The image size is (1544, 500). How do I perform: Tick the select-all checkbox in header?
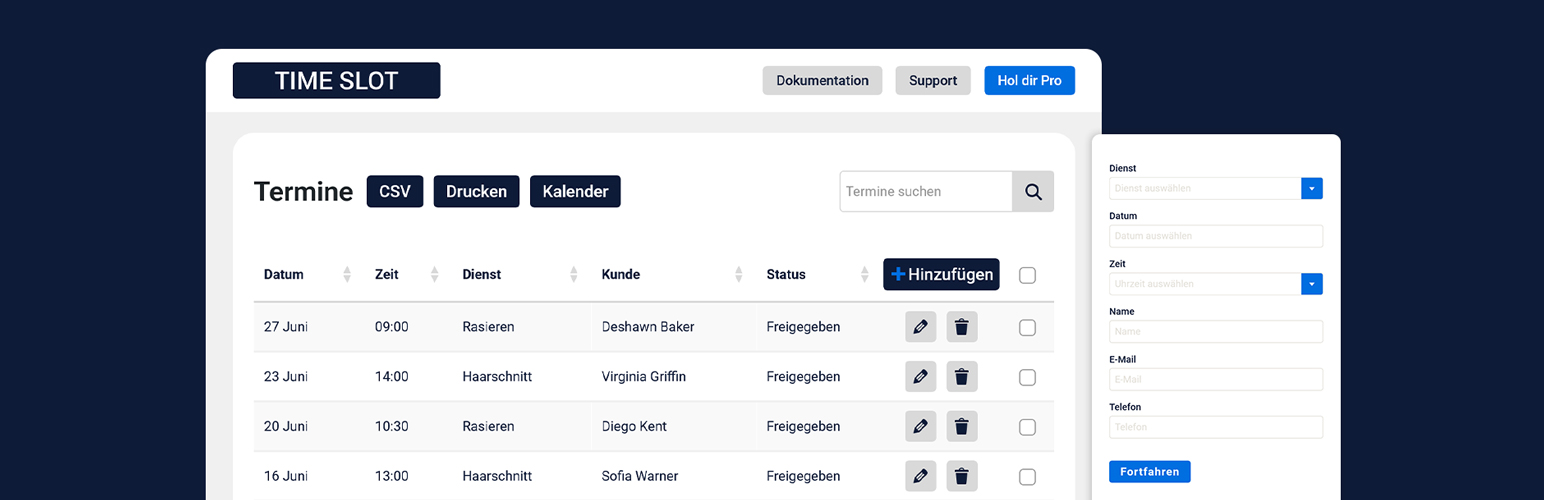click(1027, 275)
